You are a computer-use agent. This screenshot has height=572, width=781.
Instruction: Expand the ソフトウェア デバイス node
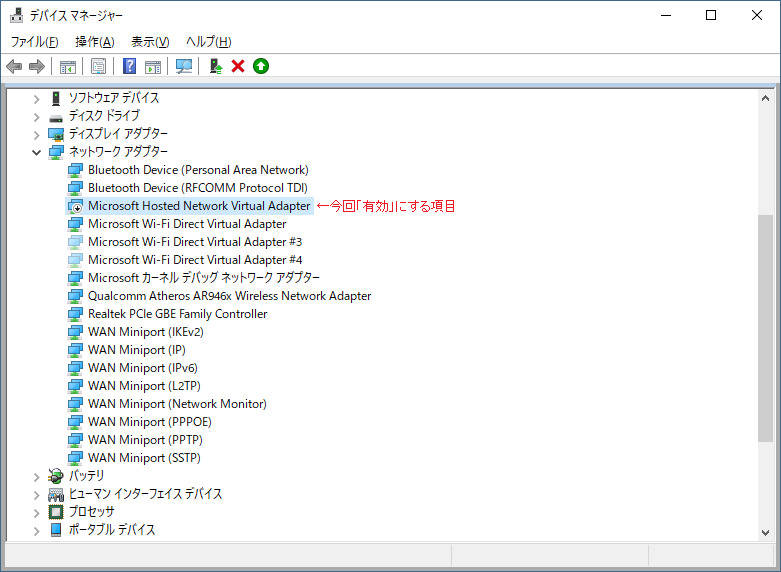tap(36, 99)
